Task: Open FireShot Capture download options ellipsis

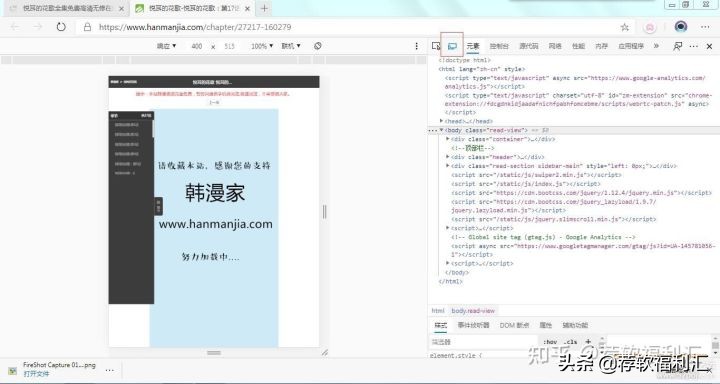Action: tap(109, 370)
